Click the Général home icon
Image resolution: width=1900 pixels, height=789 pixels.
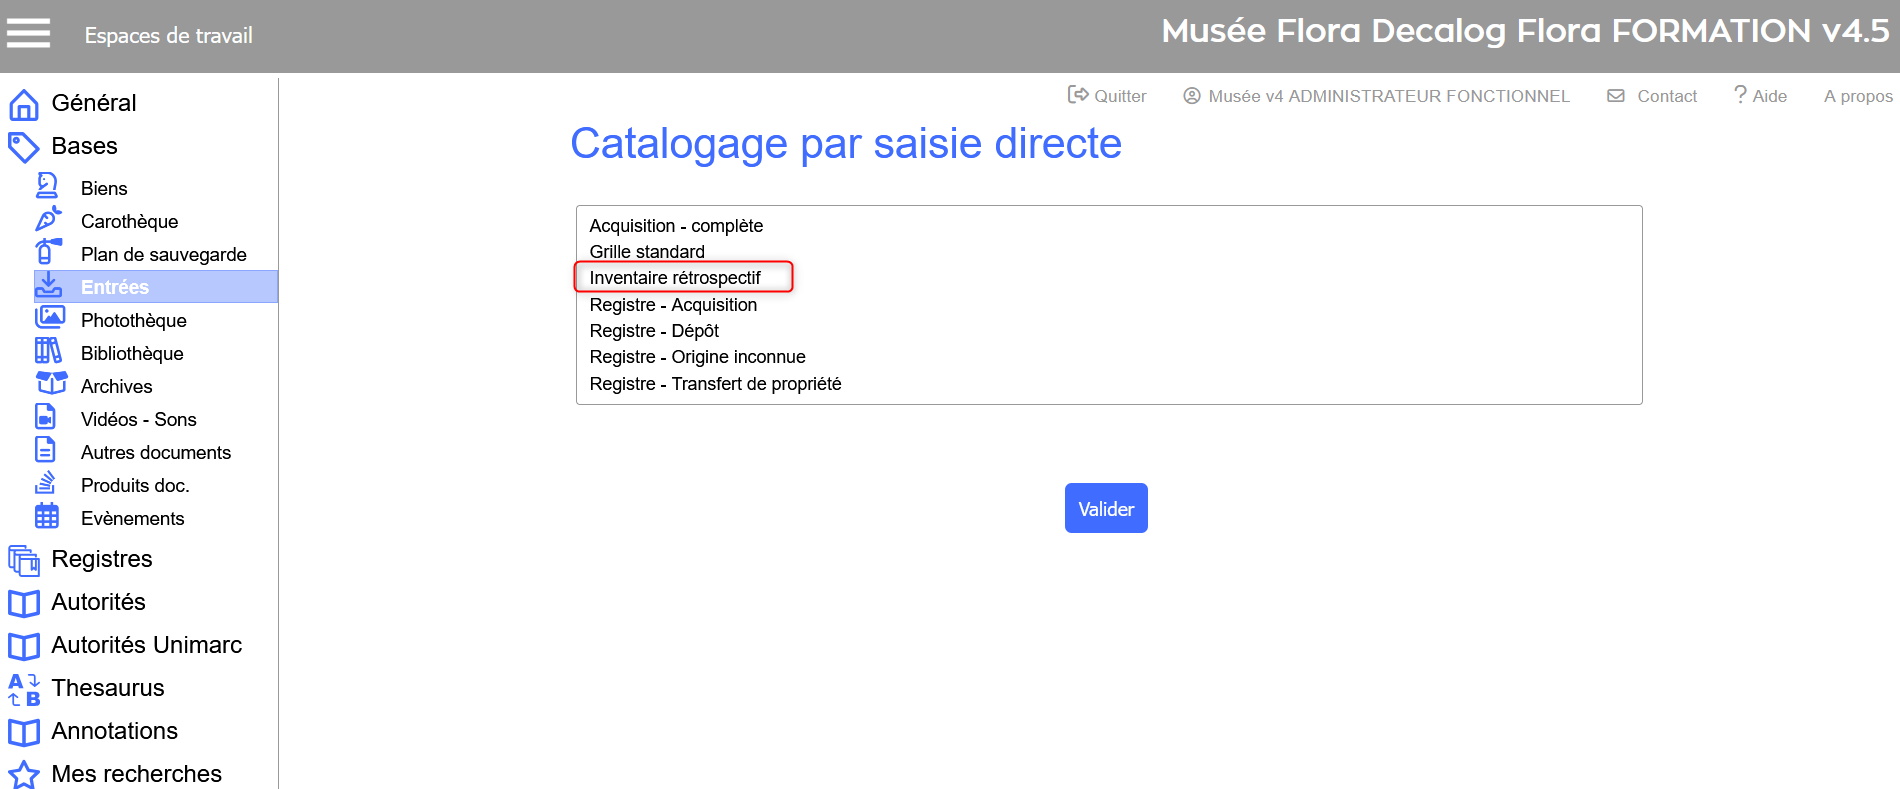[x=24, y=104]
